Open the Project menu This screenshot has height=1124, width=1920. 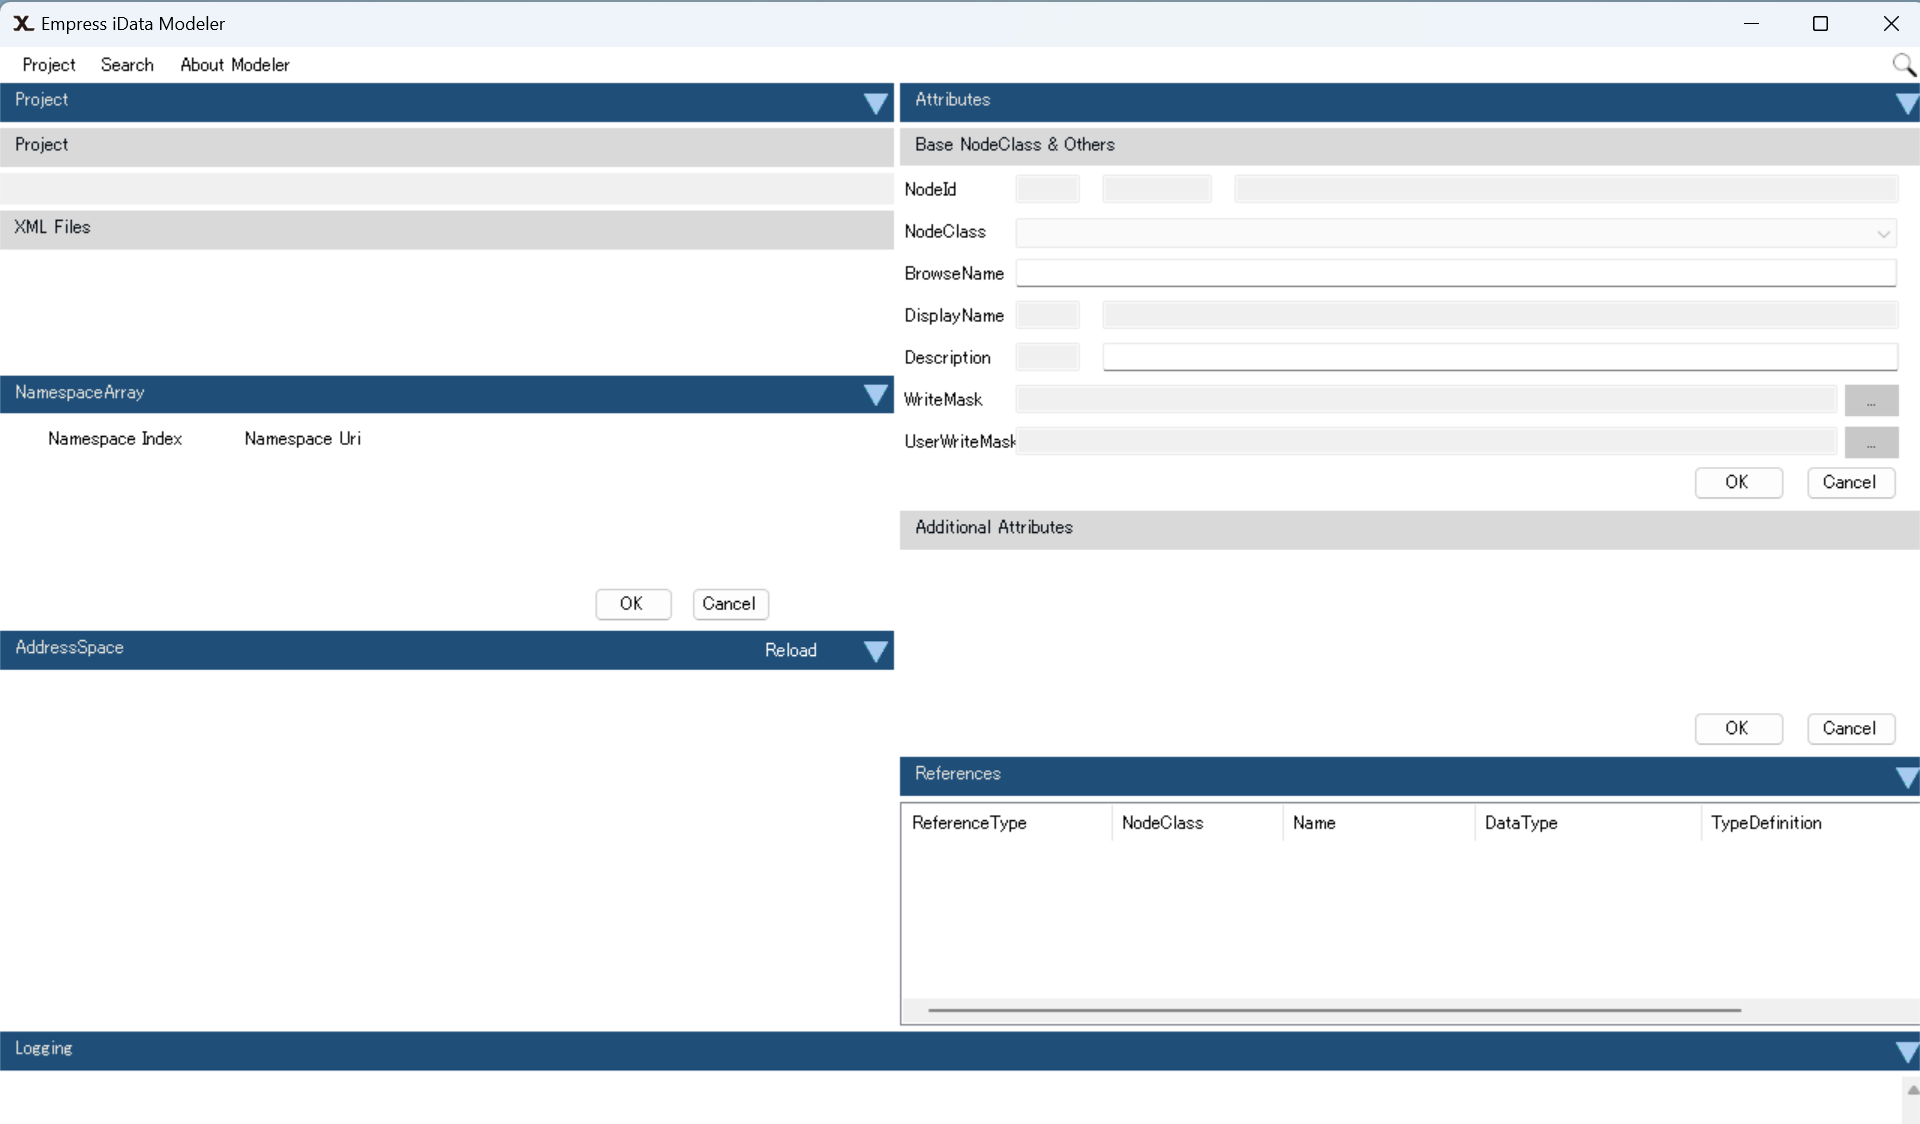[49, 65]
